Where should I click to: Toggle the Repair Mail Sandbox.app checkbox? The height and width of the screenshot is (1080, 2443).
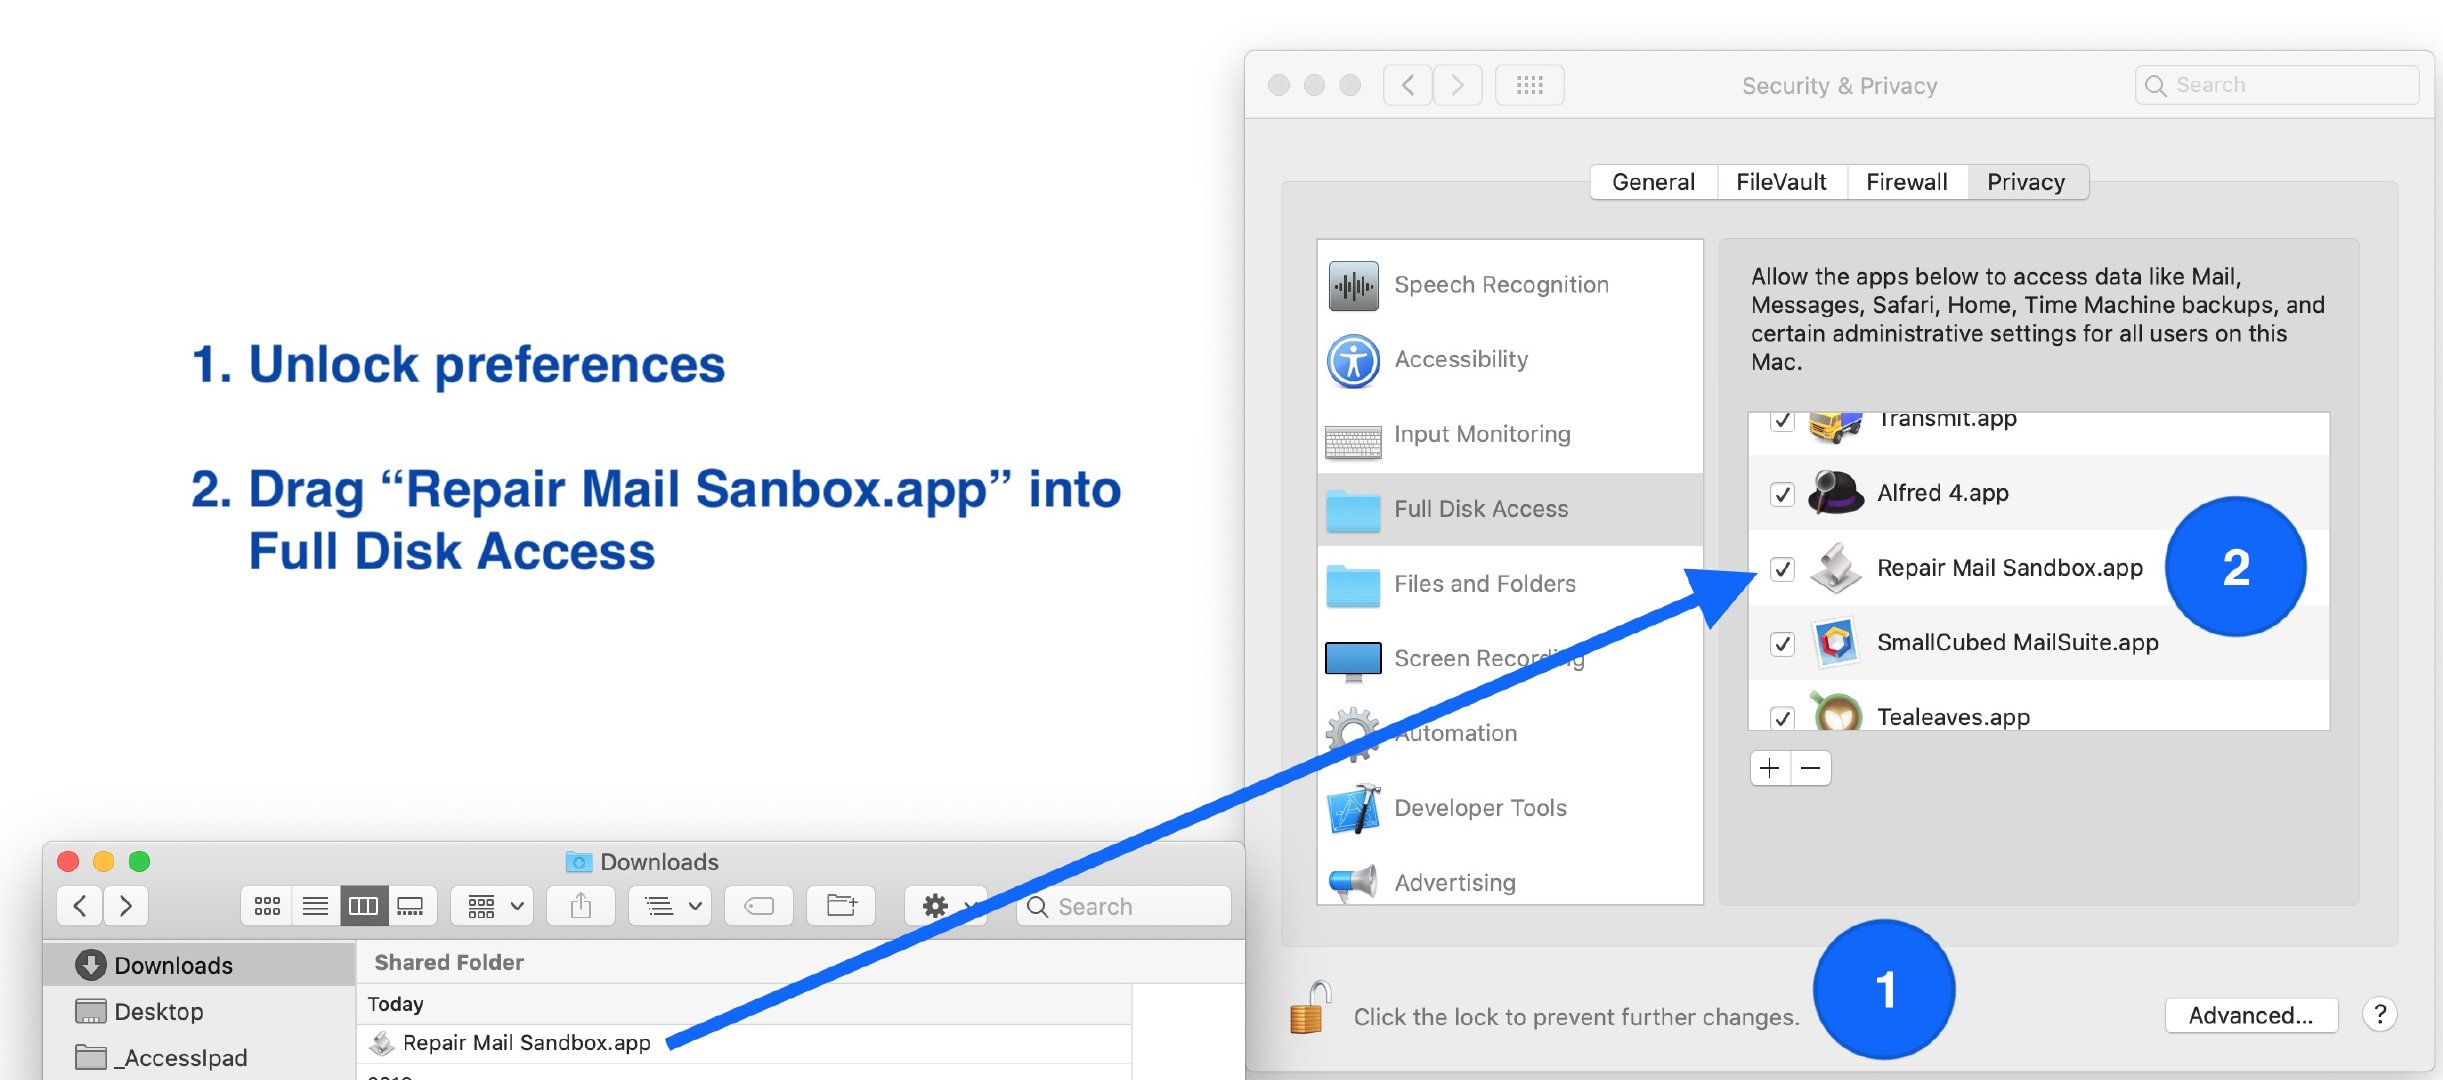coord(1782,569)
